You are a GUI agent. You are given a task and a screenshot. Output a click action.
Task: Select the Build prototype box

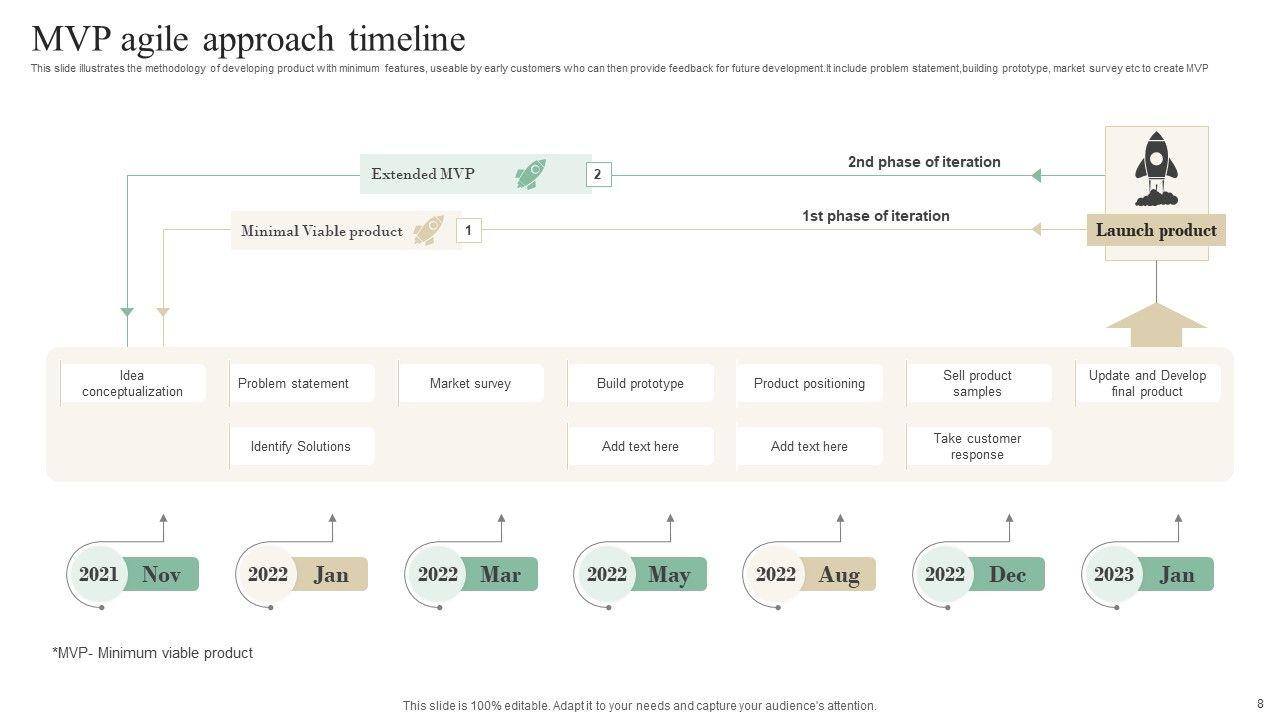641,384
